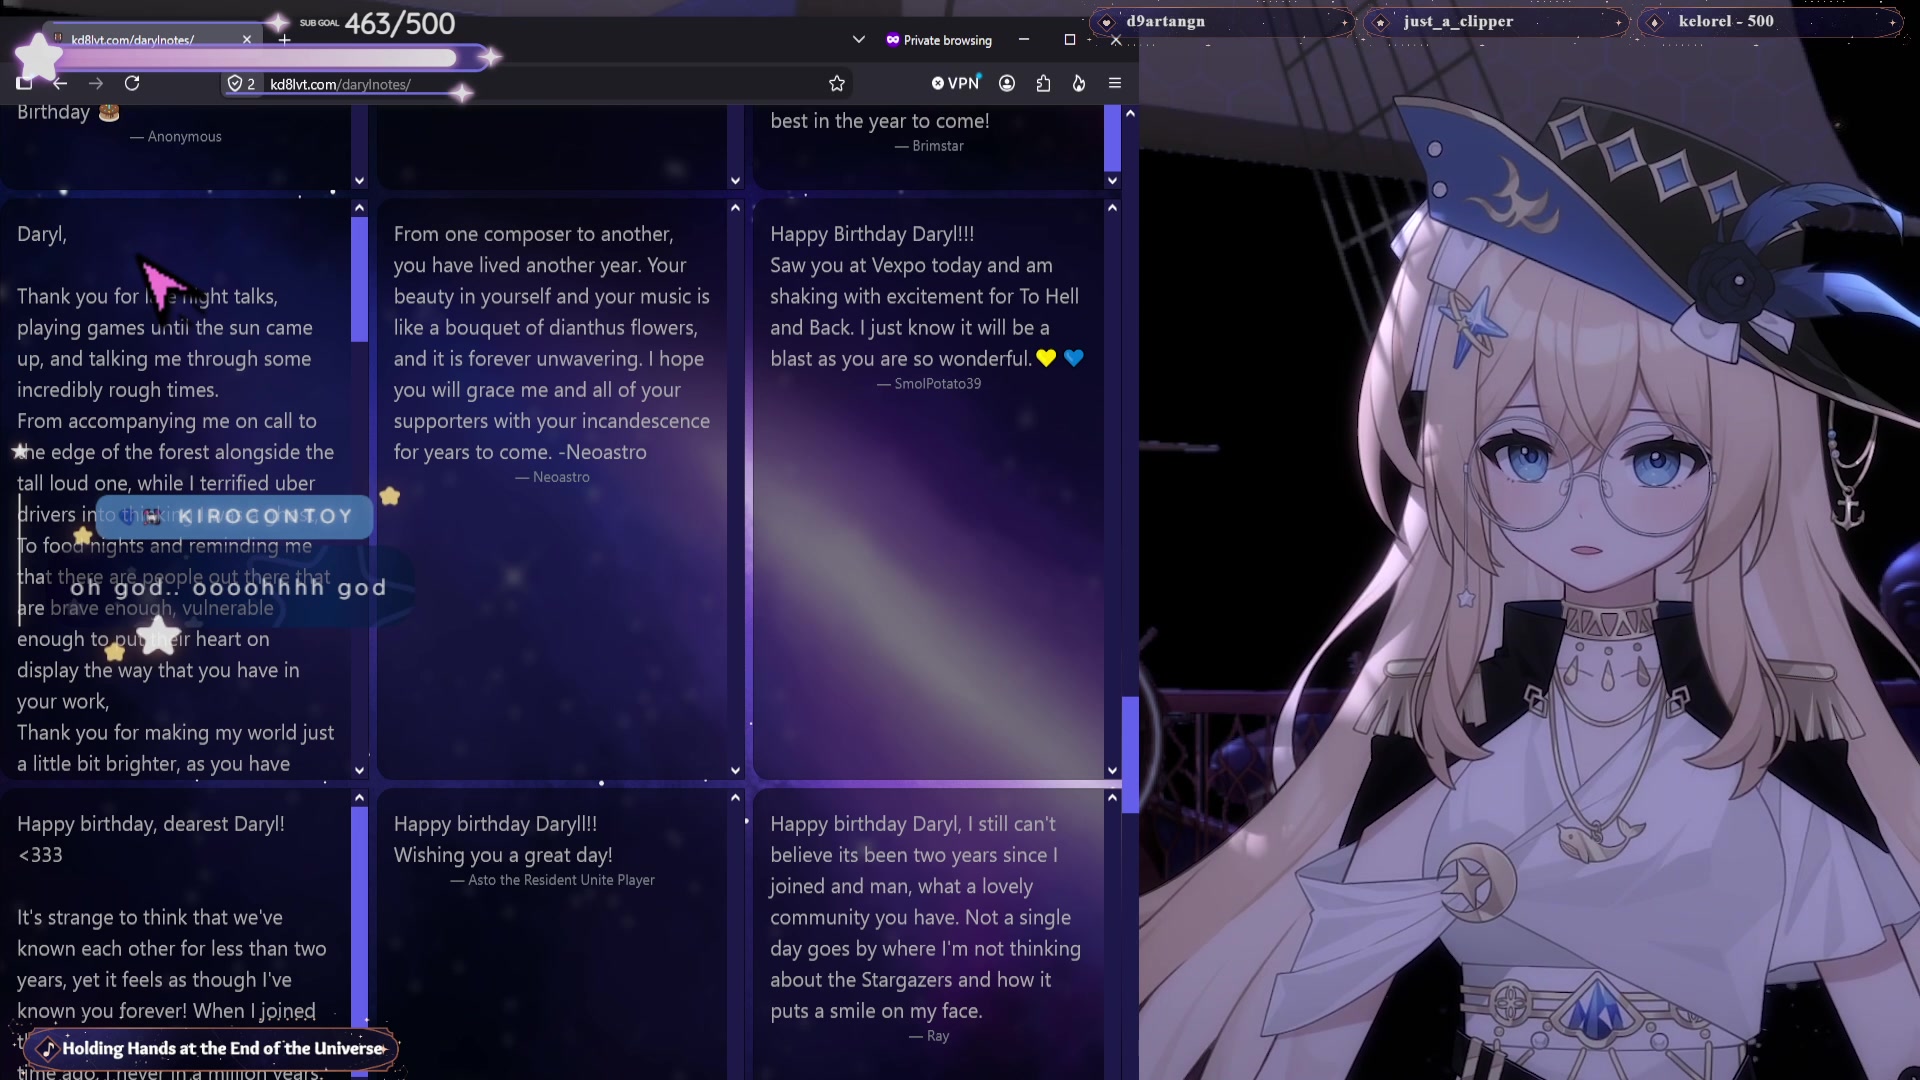Viewport: 1920px width, 1080px height.
Task: Click the KIROCONTOY chat name banner
Action: click(235, 516)
